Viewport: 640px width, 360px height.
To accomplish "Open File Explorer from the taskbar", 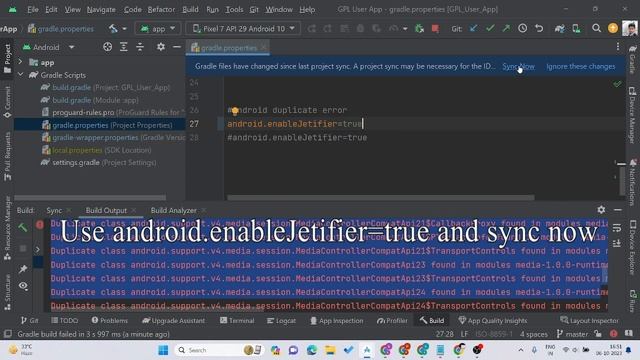I will pos(330,350).
